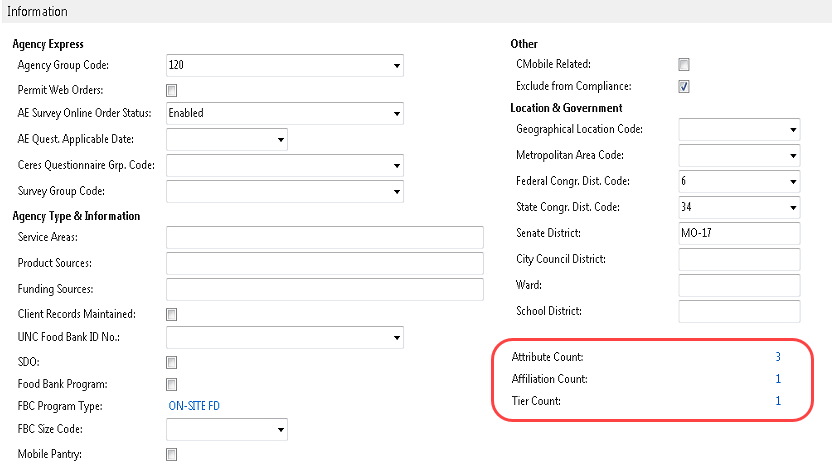Viewport: 832px width, 466px height.
Task: Enable the Client Records Maintained checkbox
Action: pos(171,314)
